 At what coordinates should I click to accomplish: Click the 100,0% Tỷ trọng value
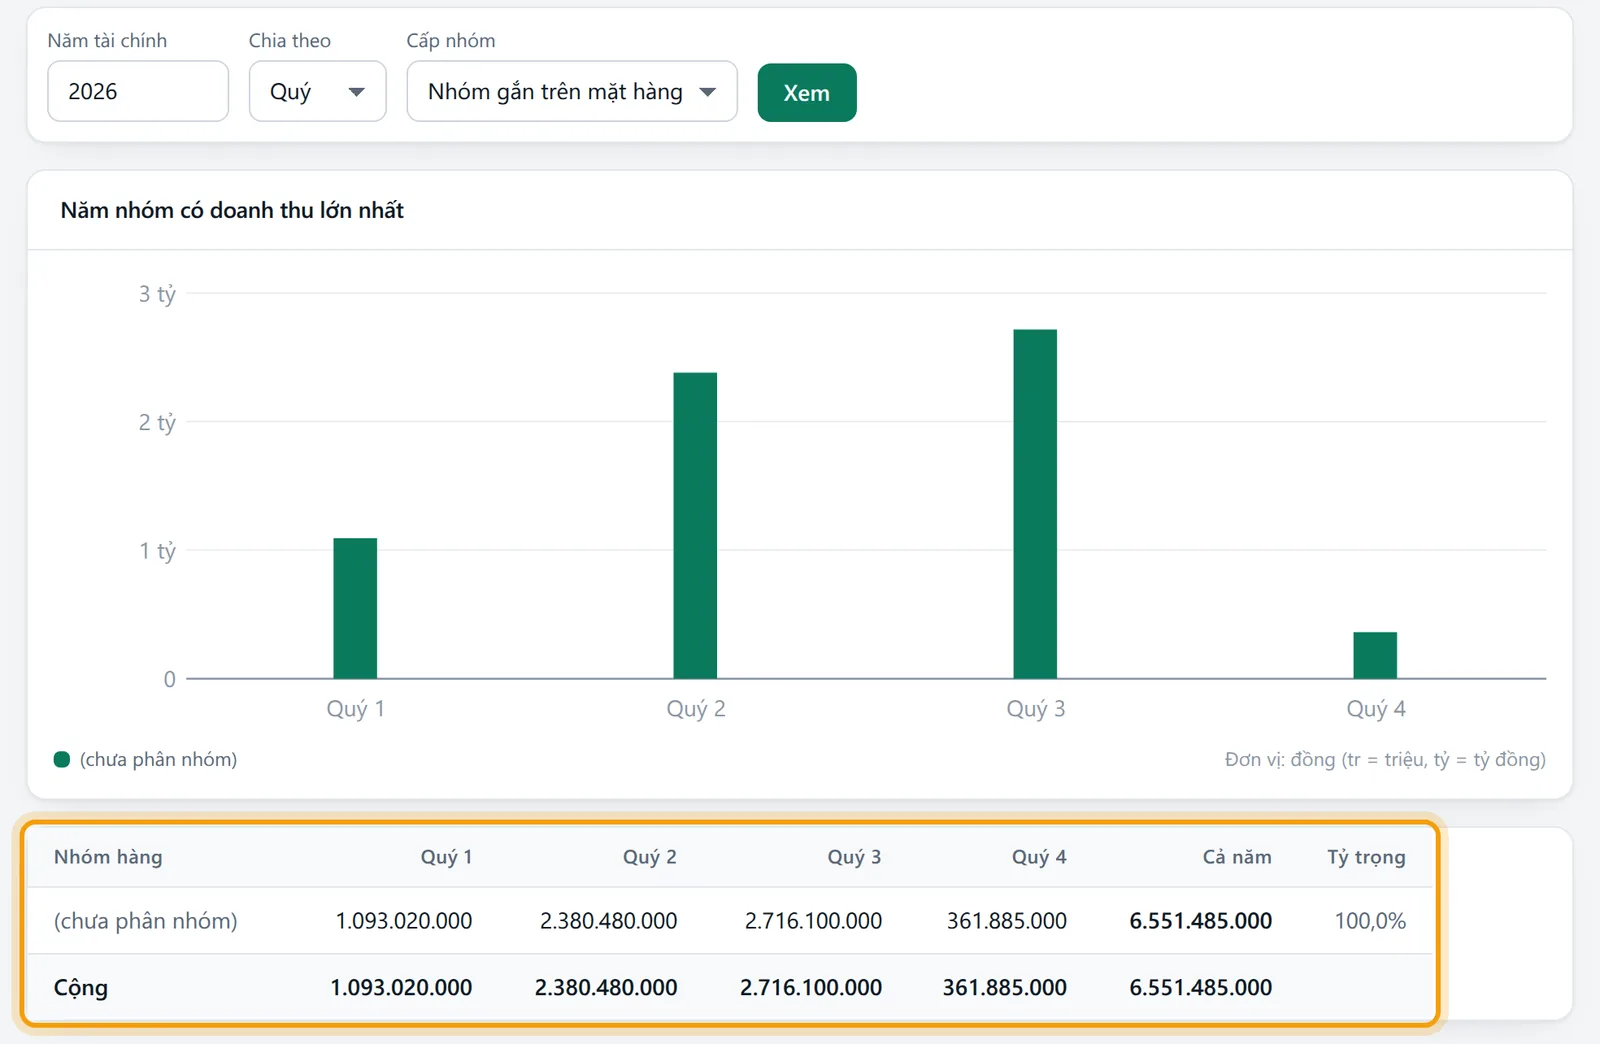pos(1370,921)
